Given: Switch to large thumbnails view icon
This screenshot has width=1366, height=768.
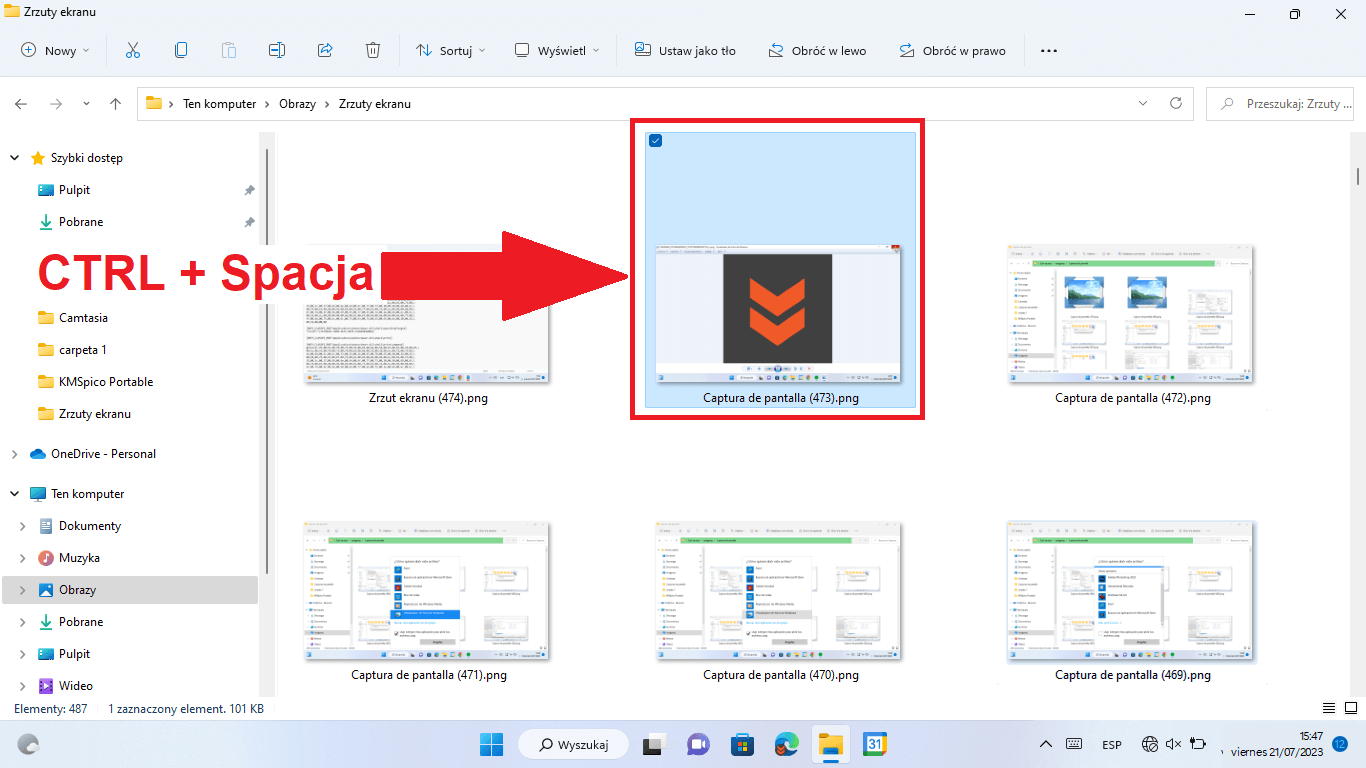Looking at the screenshot, I should click(x=1350, y=708).
